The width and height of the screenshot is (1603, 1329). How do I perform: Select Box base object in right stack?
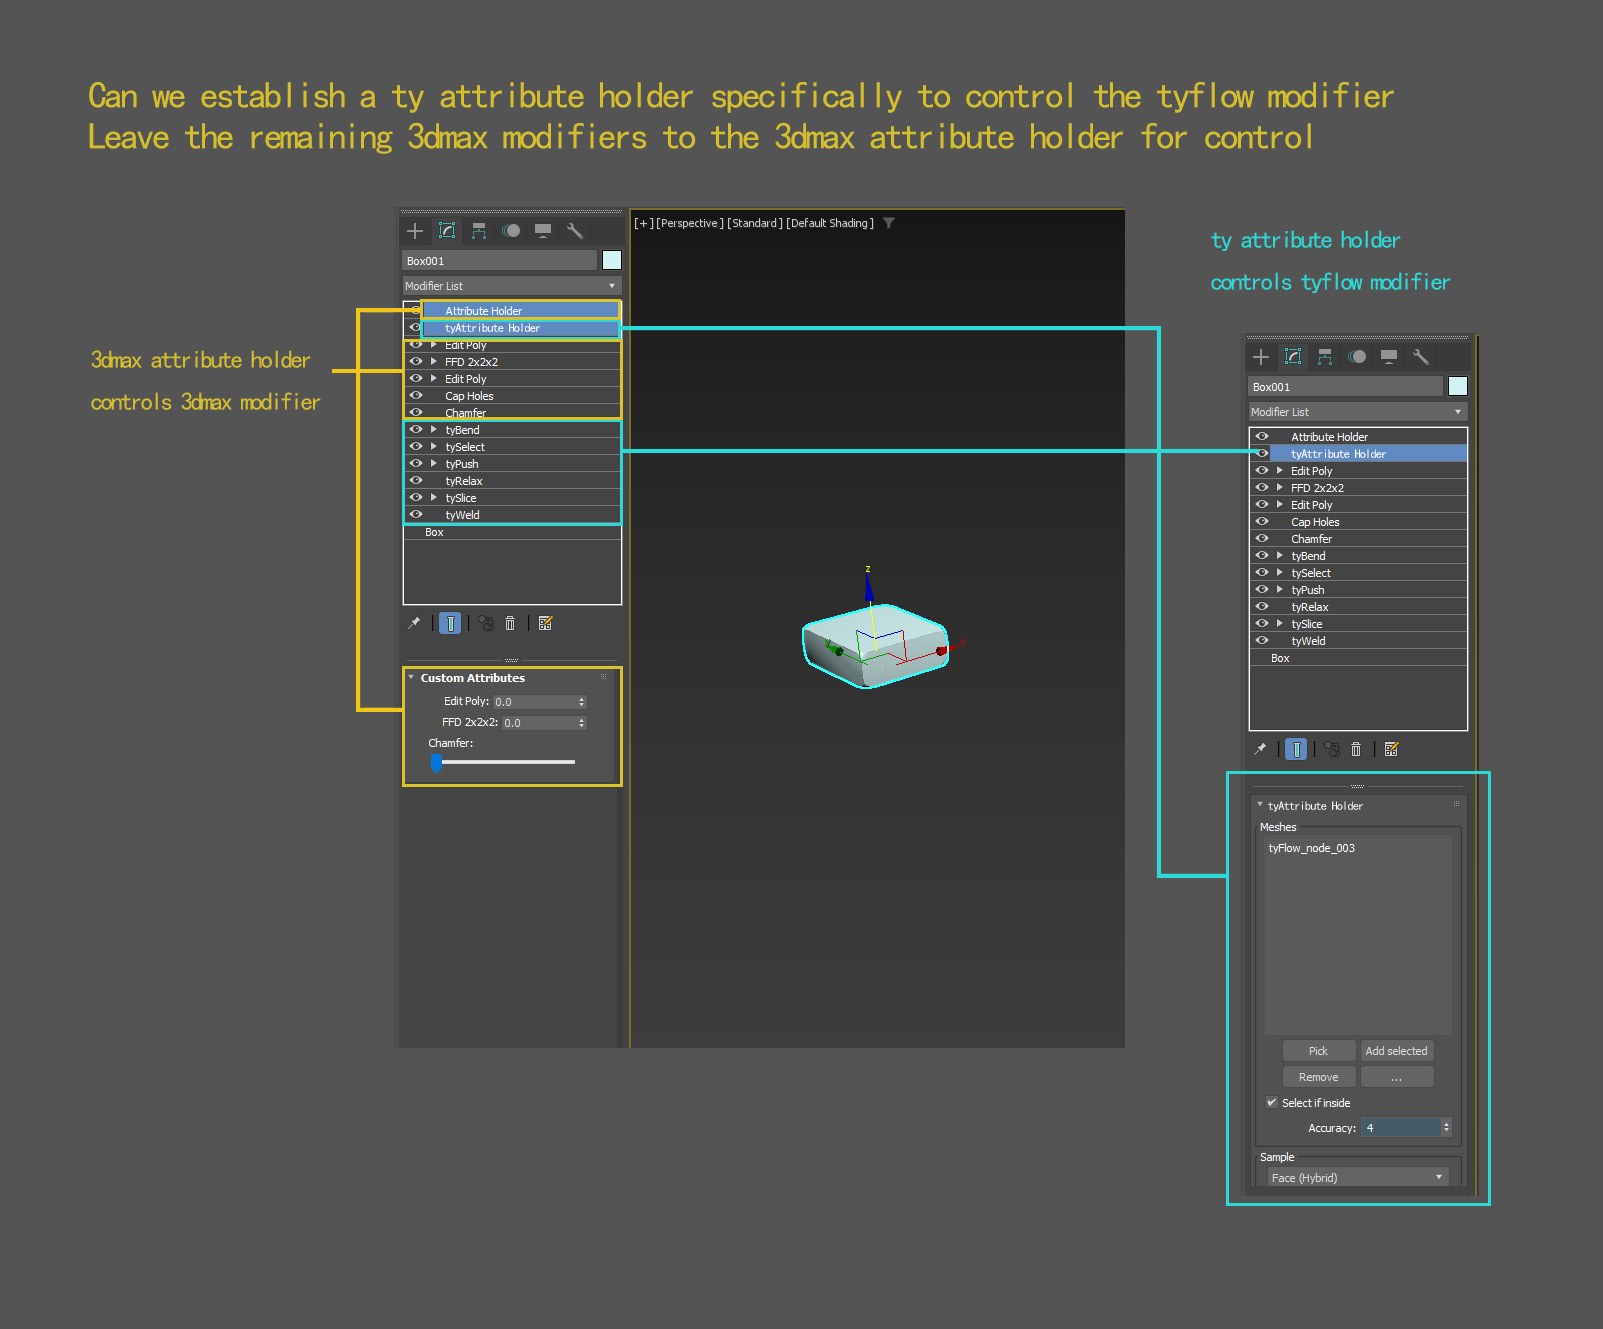(1358, 658)
